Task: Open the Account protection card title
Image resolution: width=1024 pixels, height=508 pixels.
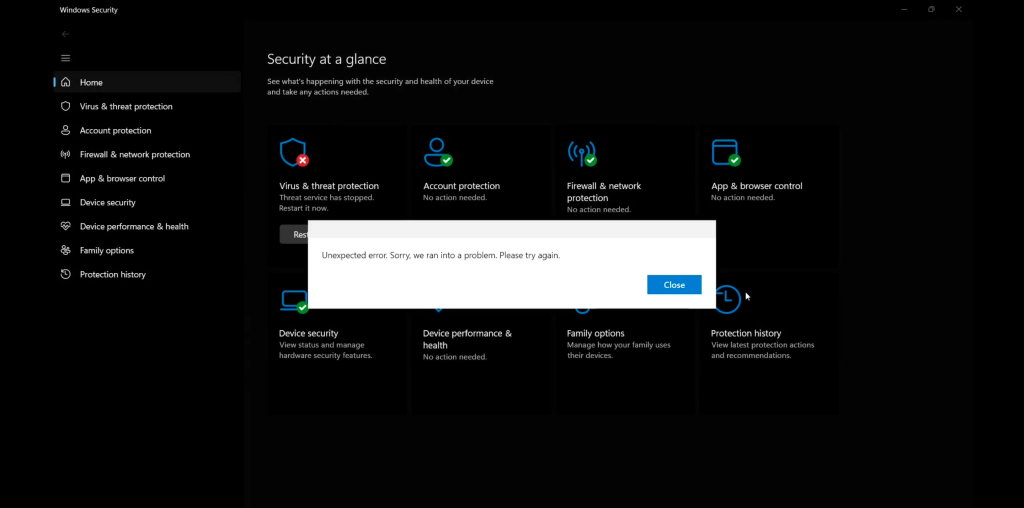Action: (x=461, y=186)
